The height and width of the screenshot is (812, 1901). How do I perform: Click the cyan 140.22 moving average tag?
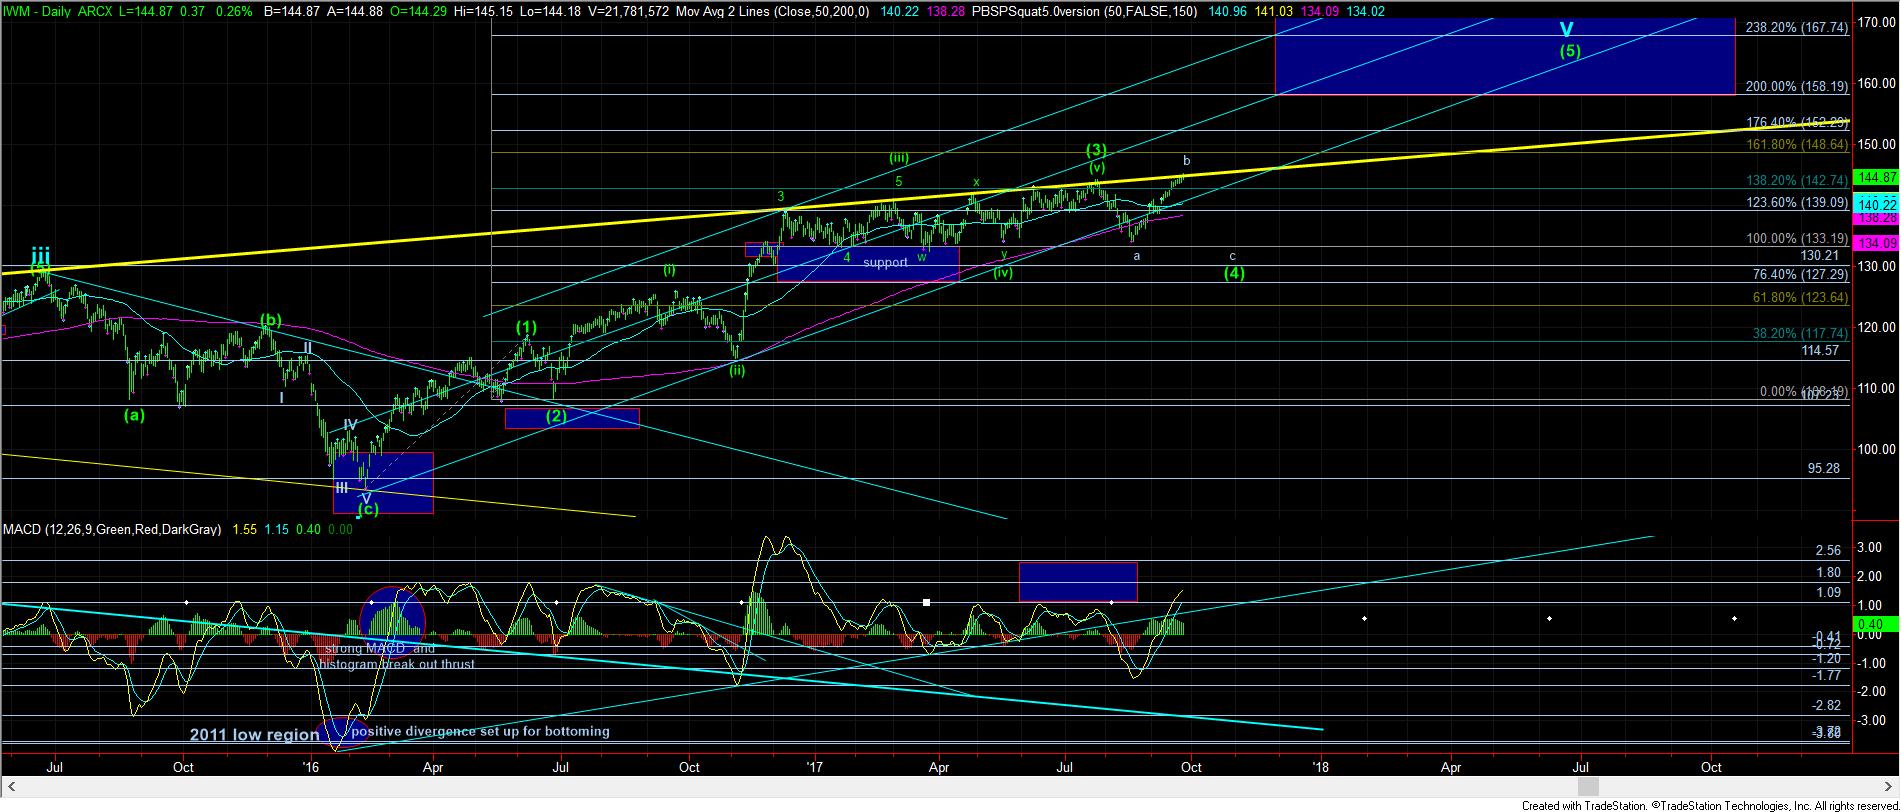tap(1875, 204)
